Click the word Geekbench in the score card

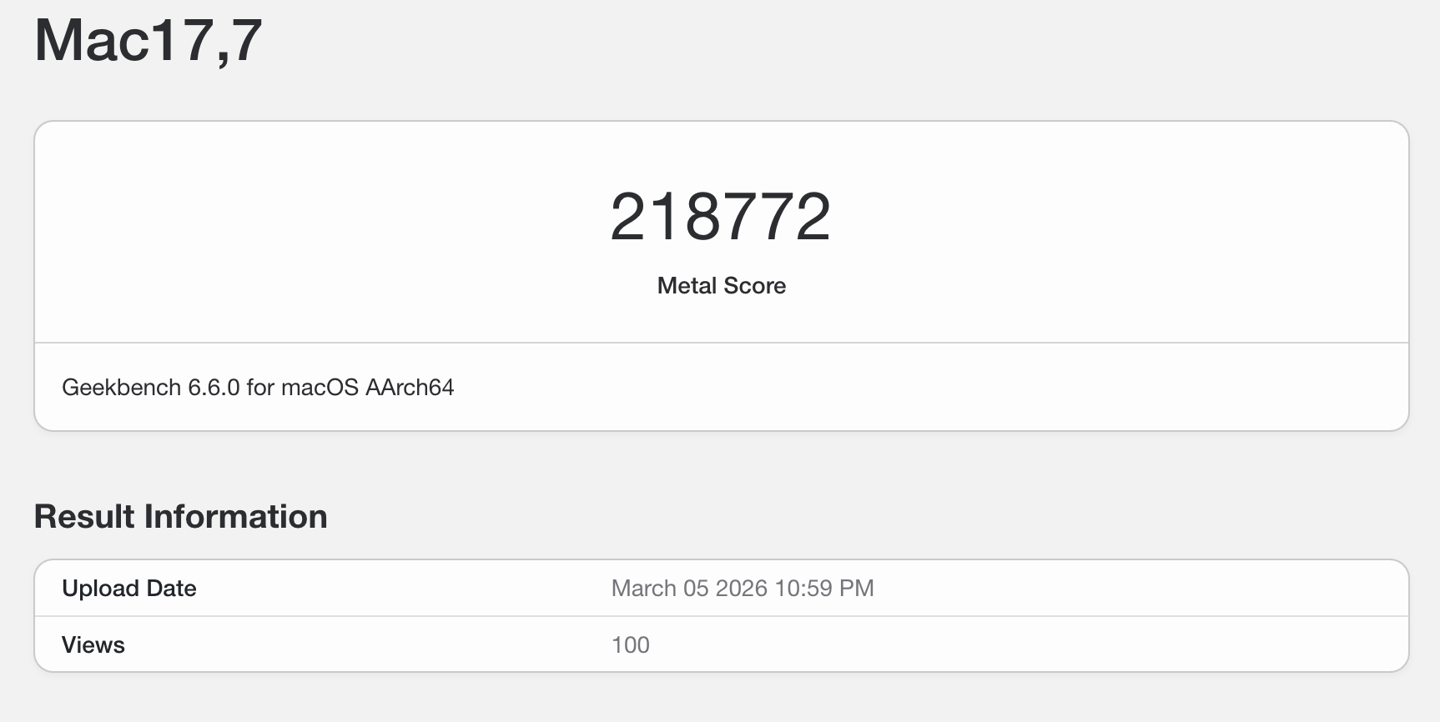[121, 387]
